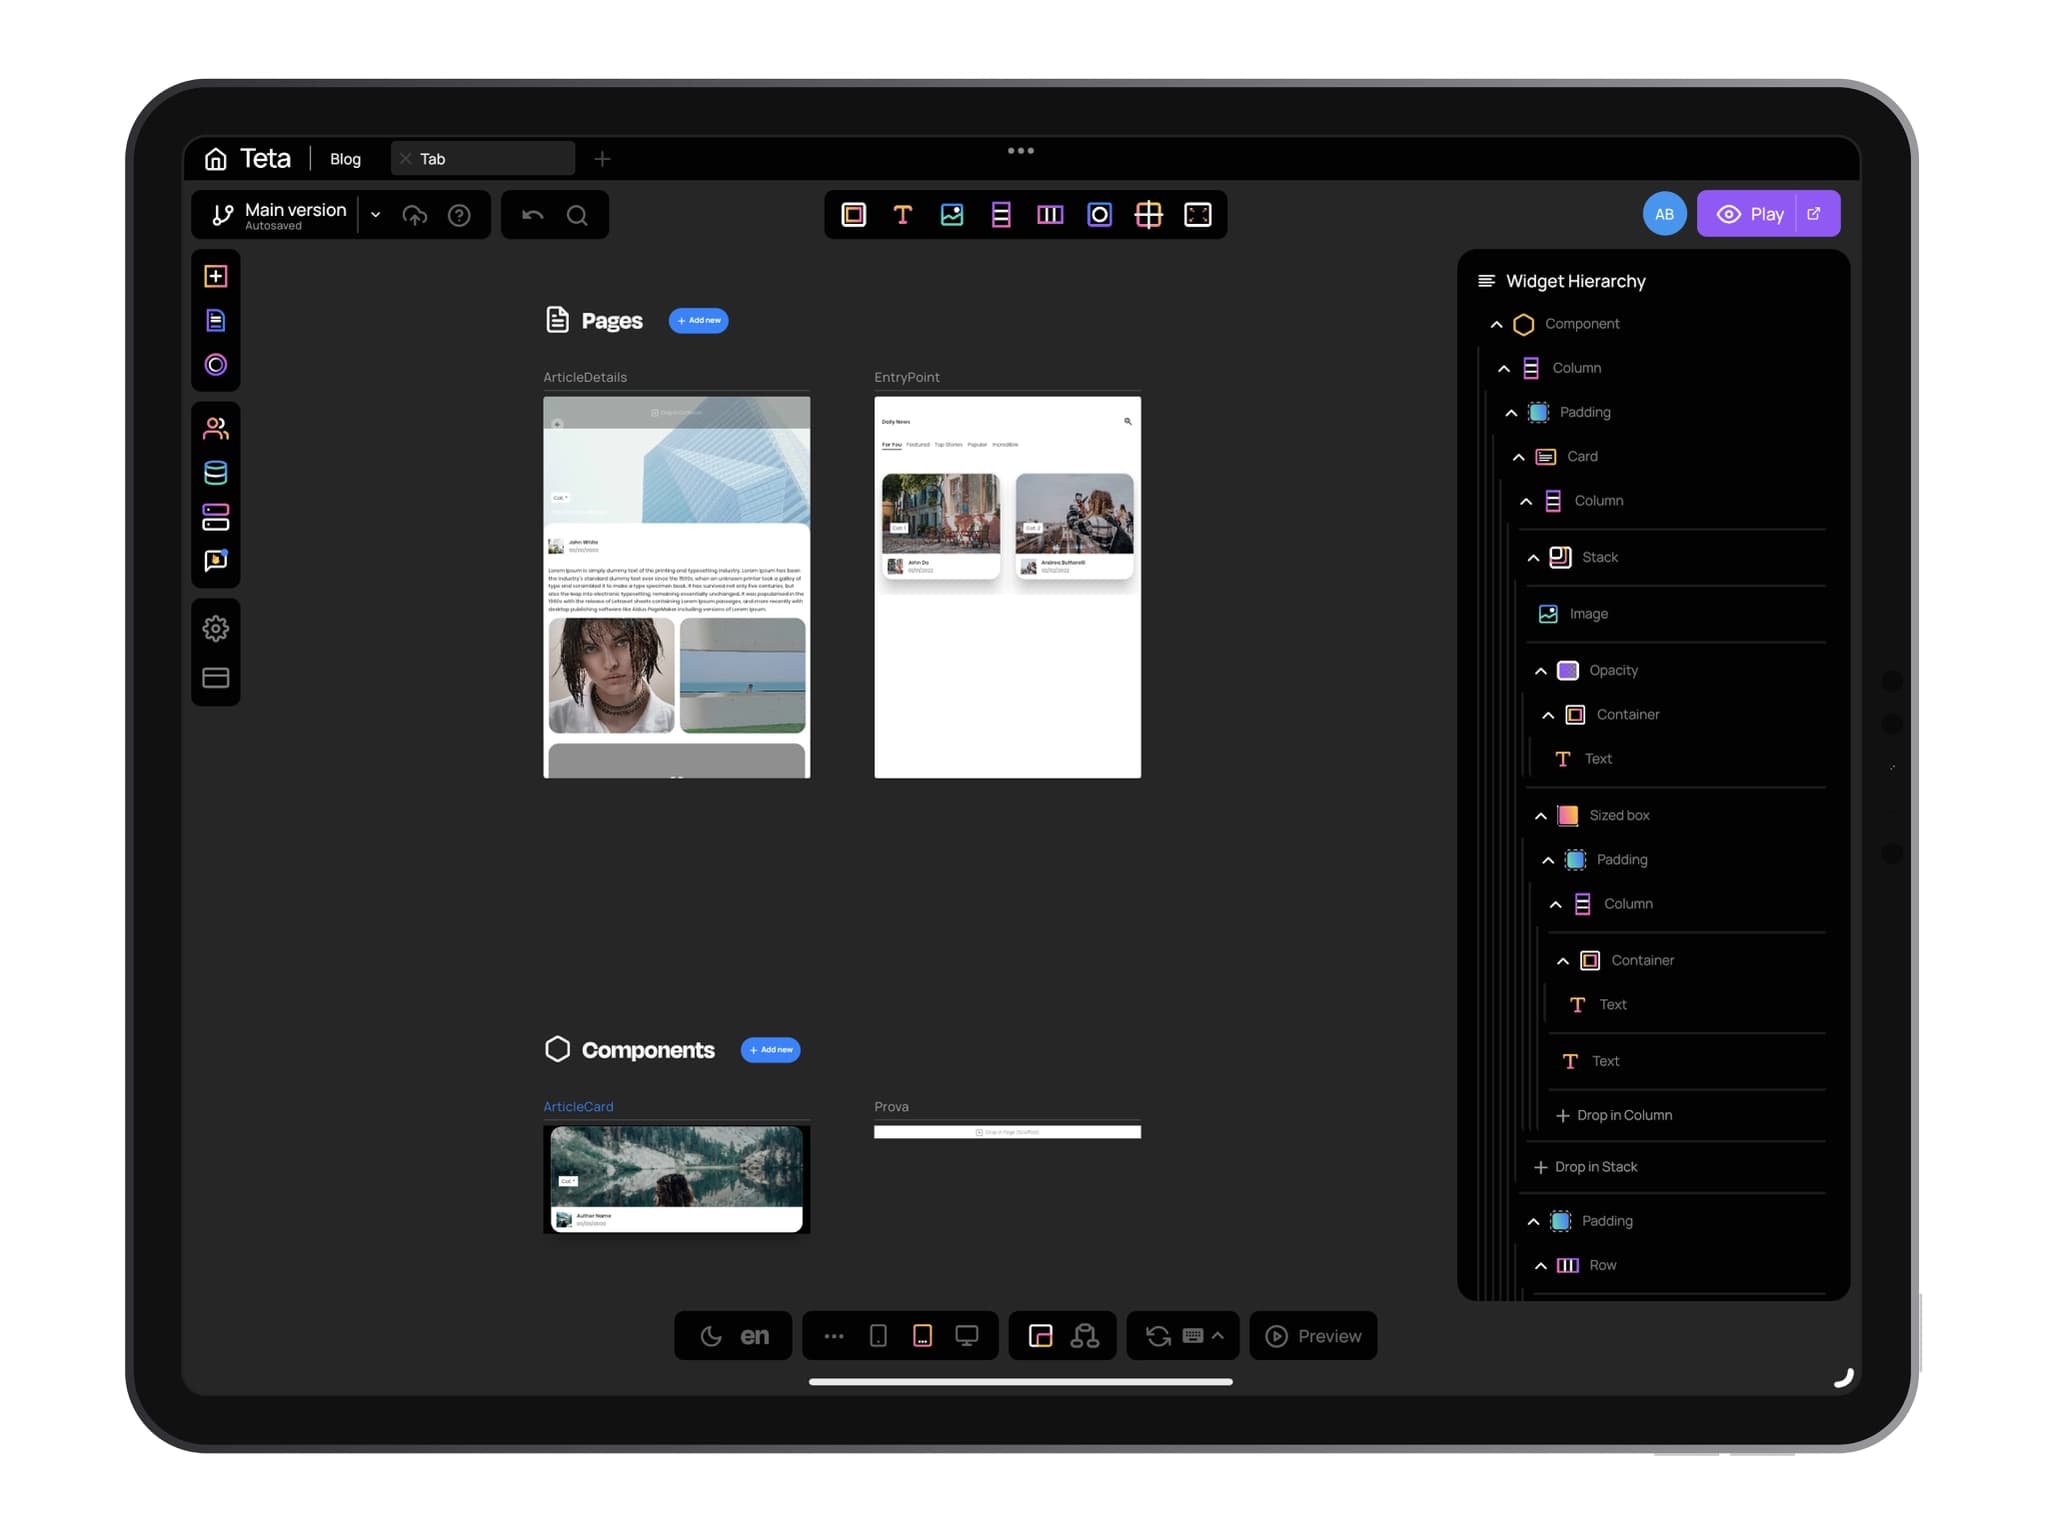
Task: Toggle dark mode with the moon icon
Action: point(711,1335)
